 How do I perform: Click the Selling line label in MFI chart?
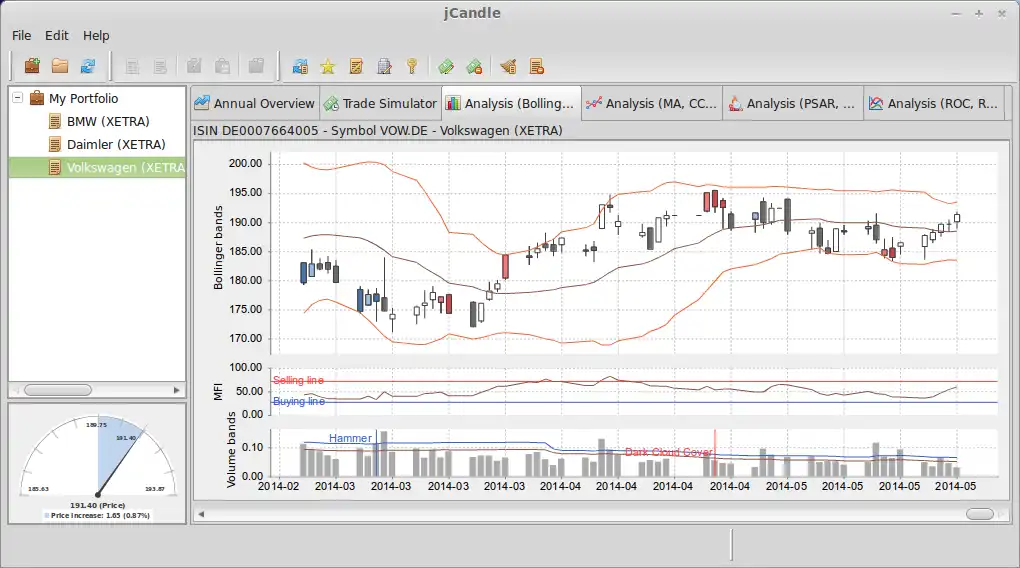[x=299, y=380]
